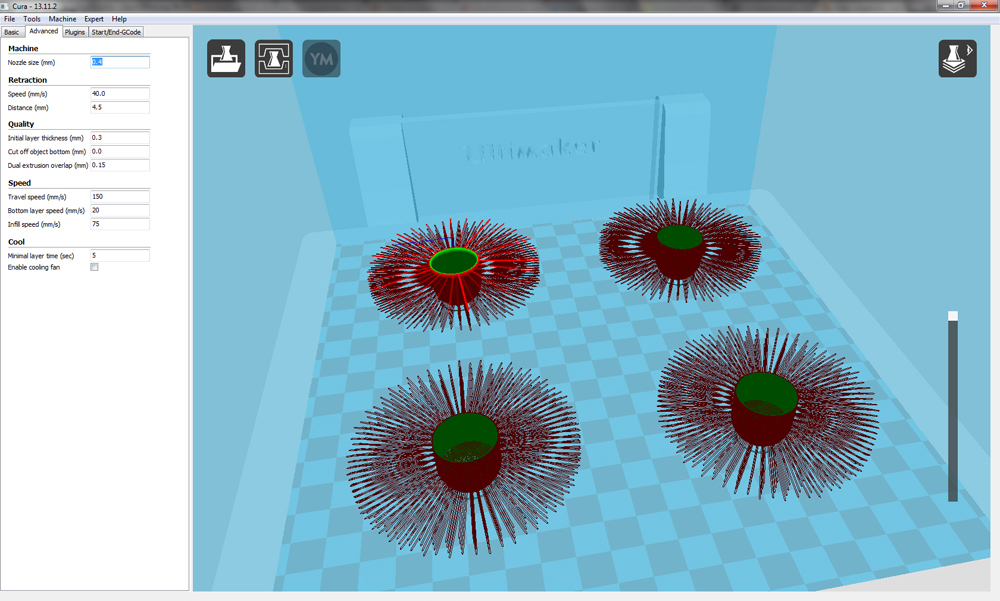
Task: Click the YM YouMagine share icon
Action: point(321,59)
